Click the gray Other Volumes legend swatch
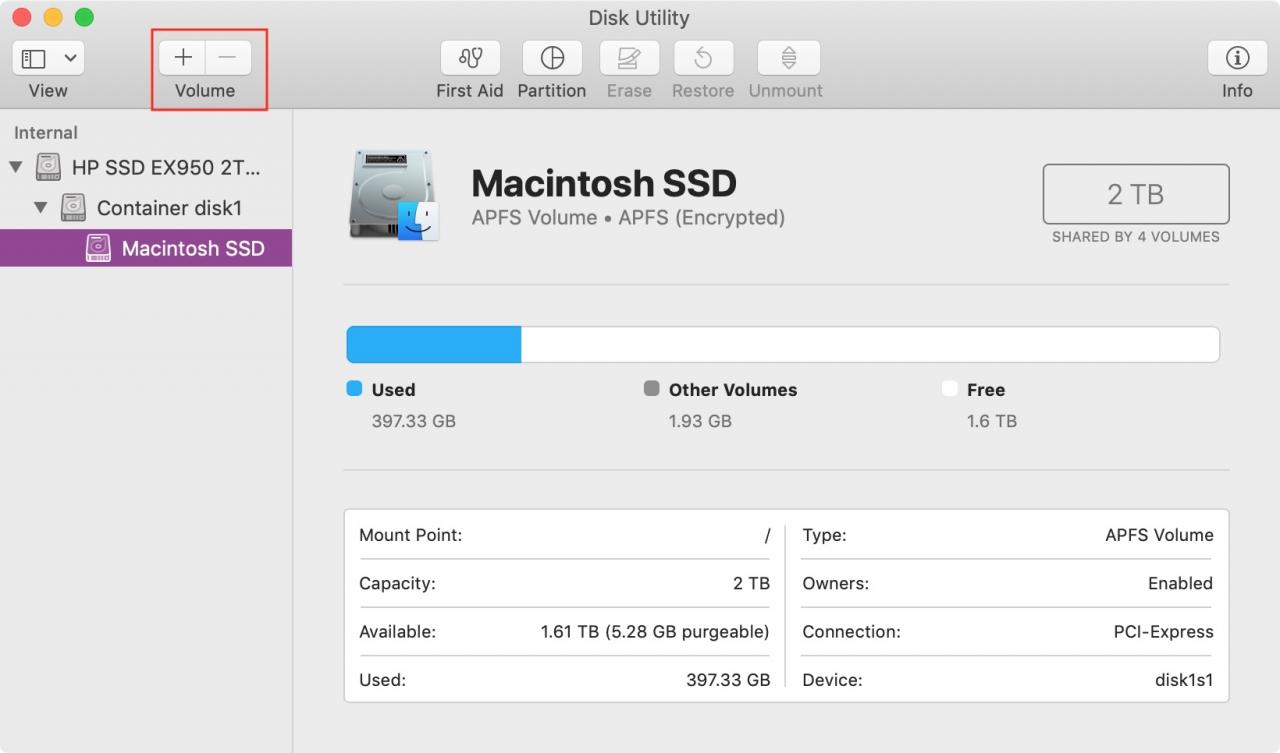This screenshot has width=1280, height=753. coord(652,389)
